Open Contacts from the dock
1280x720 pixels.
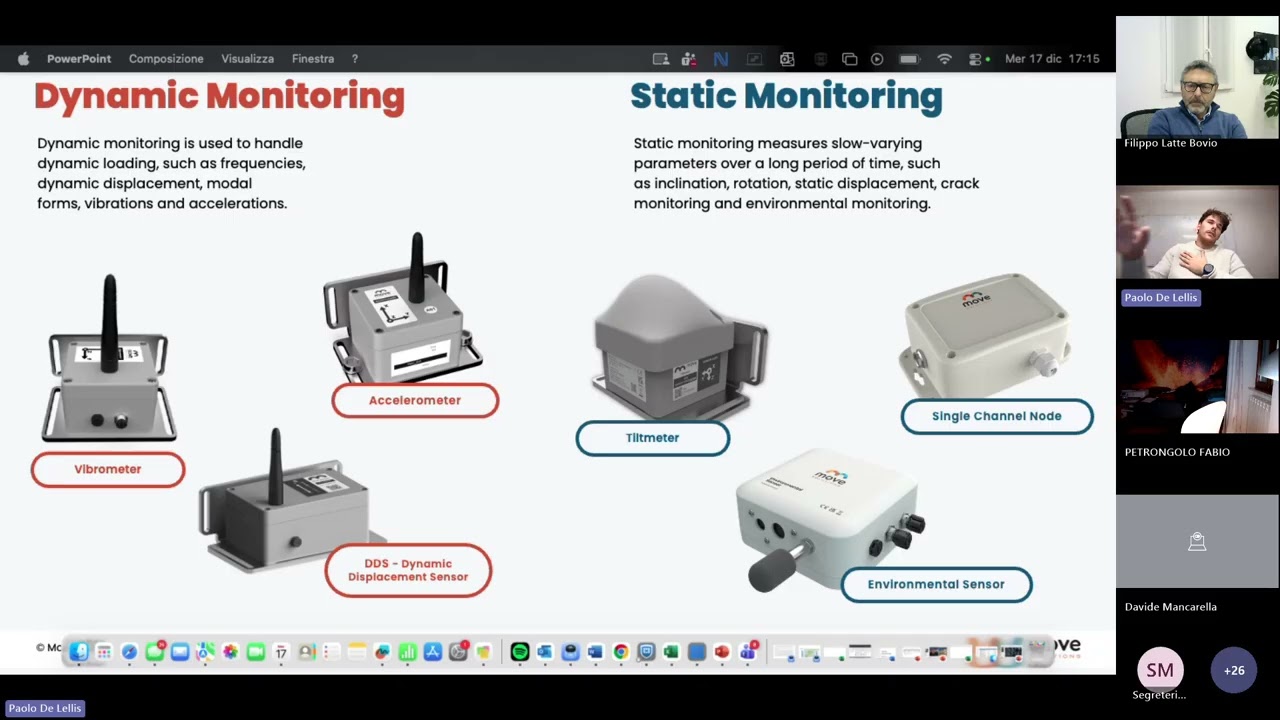pos(307,652)
